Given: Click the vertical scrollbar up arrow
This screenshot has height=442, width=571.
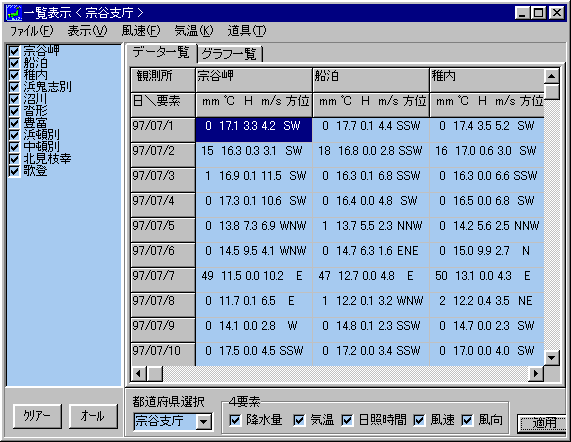Looking at the screenshot, I should pyautogui.click(x=551, y=76).
